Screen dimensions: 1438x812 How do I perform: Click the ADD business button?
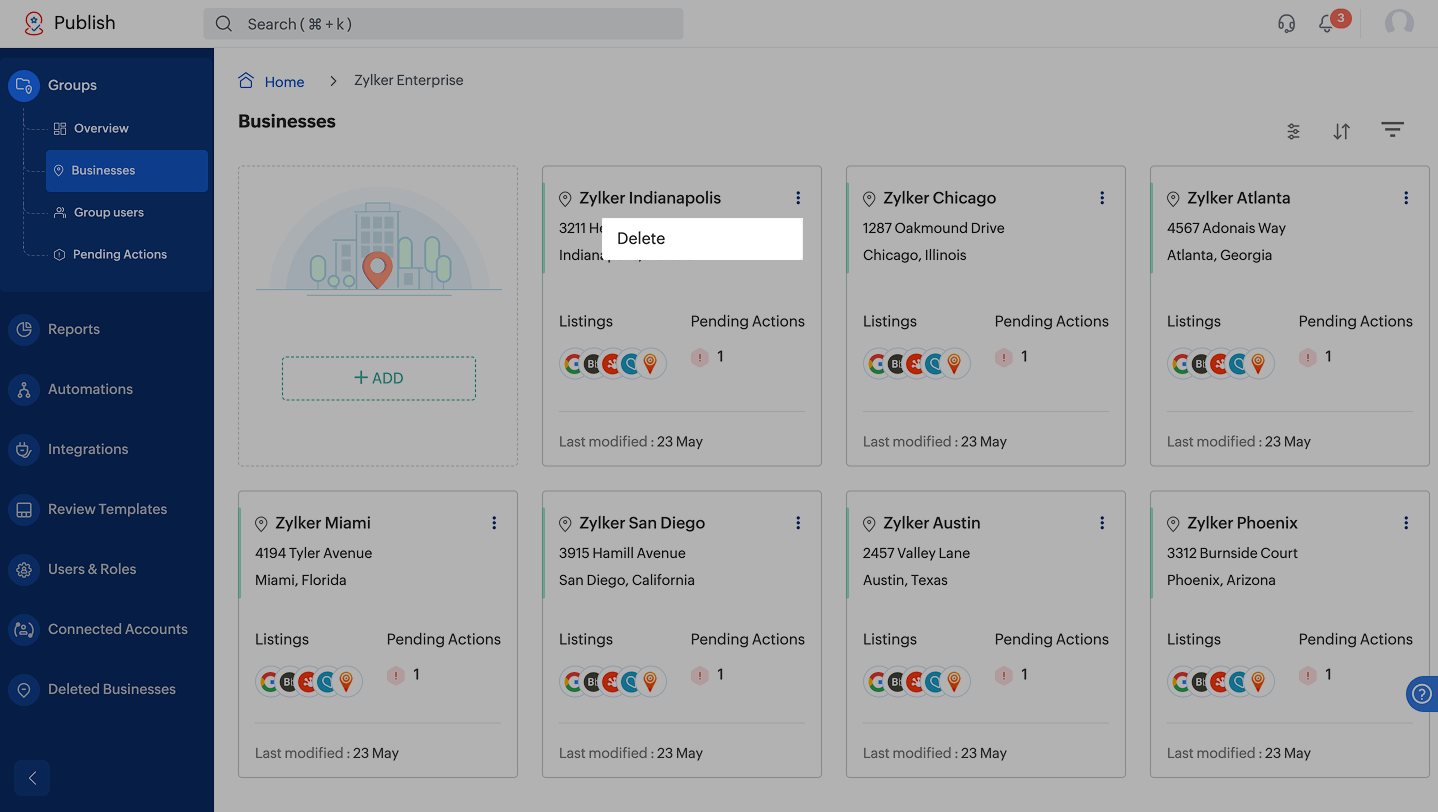click(x=378, y=378)
